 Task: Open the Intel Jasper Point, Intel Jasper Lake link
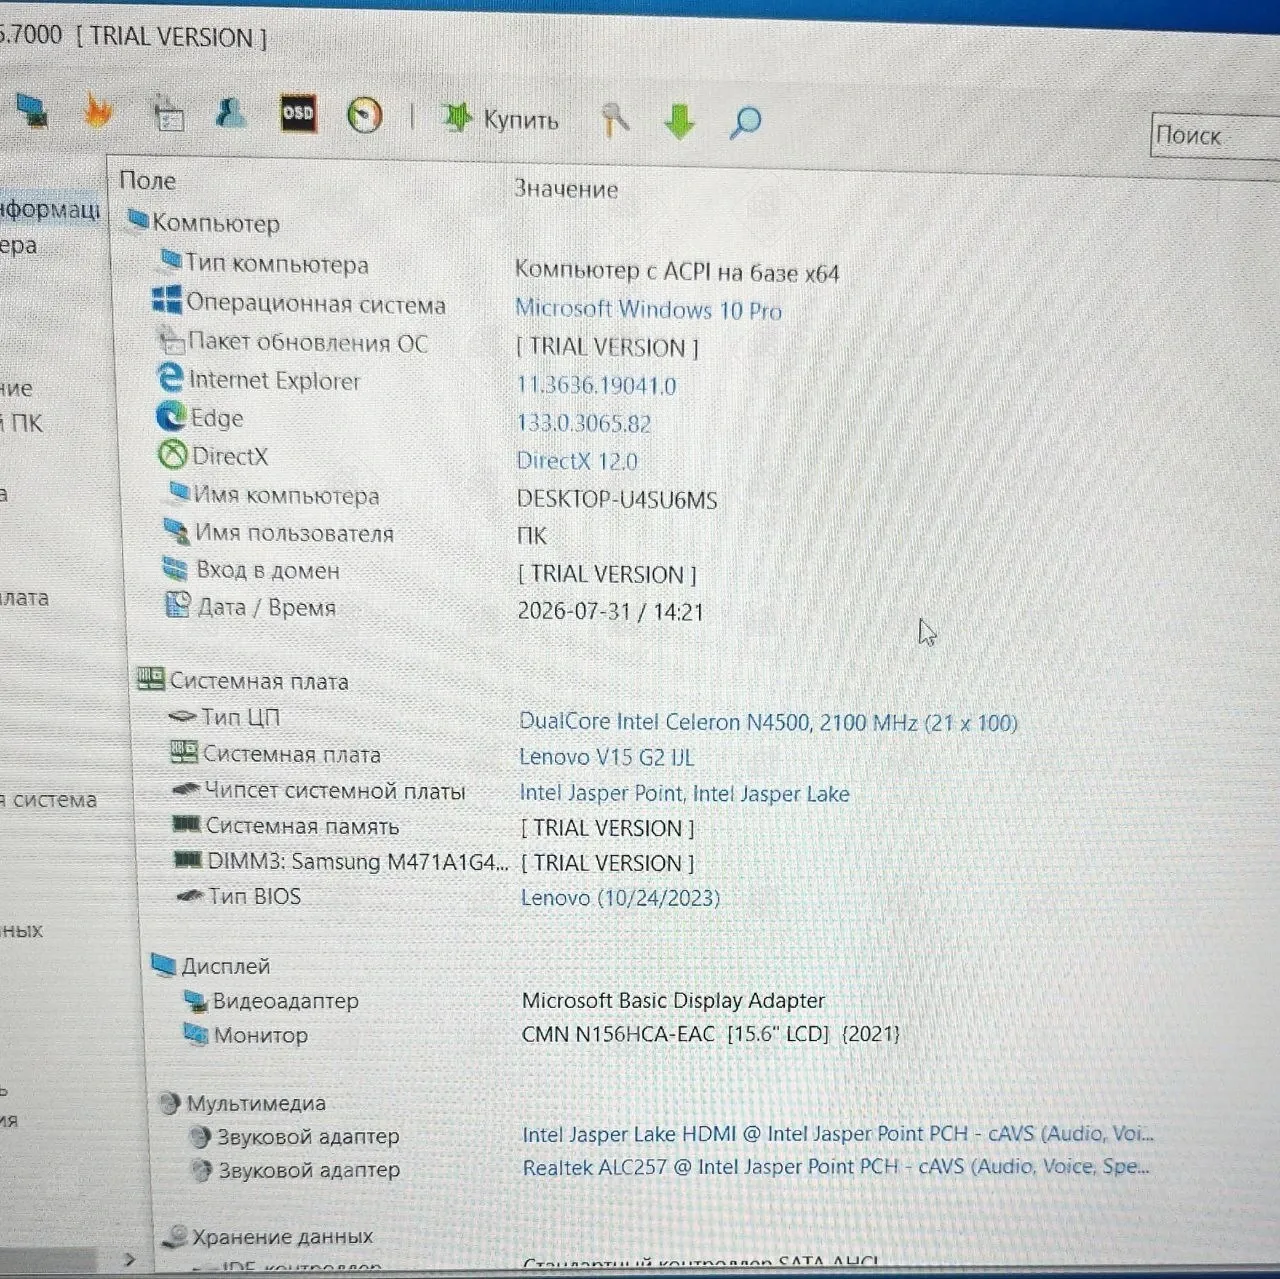(684, 794)
